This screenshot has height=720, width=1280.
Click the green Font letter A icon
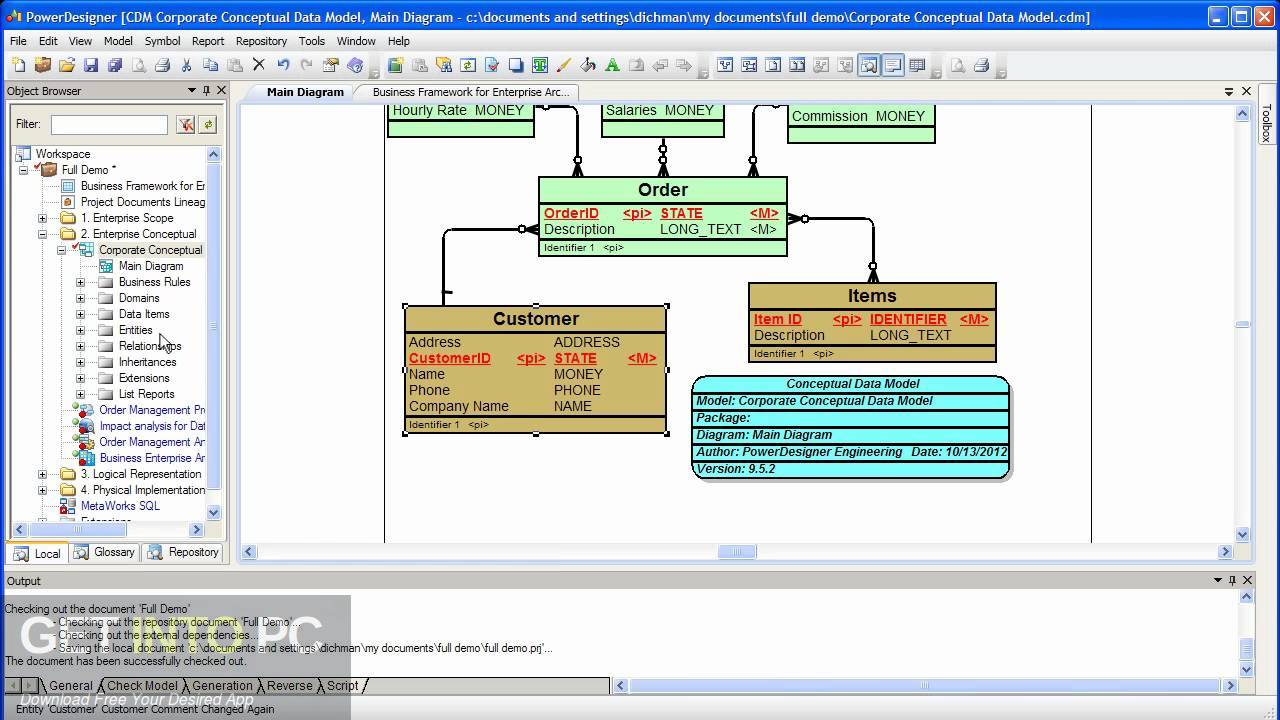[x=612, y=65]
